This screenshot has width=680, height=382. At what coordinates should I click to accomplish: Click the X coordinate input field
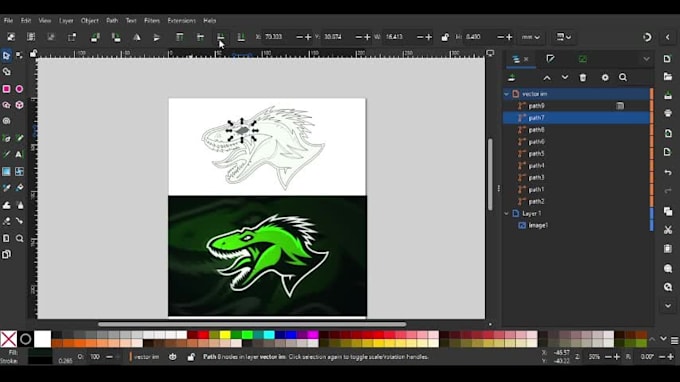pos(278,37)
